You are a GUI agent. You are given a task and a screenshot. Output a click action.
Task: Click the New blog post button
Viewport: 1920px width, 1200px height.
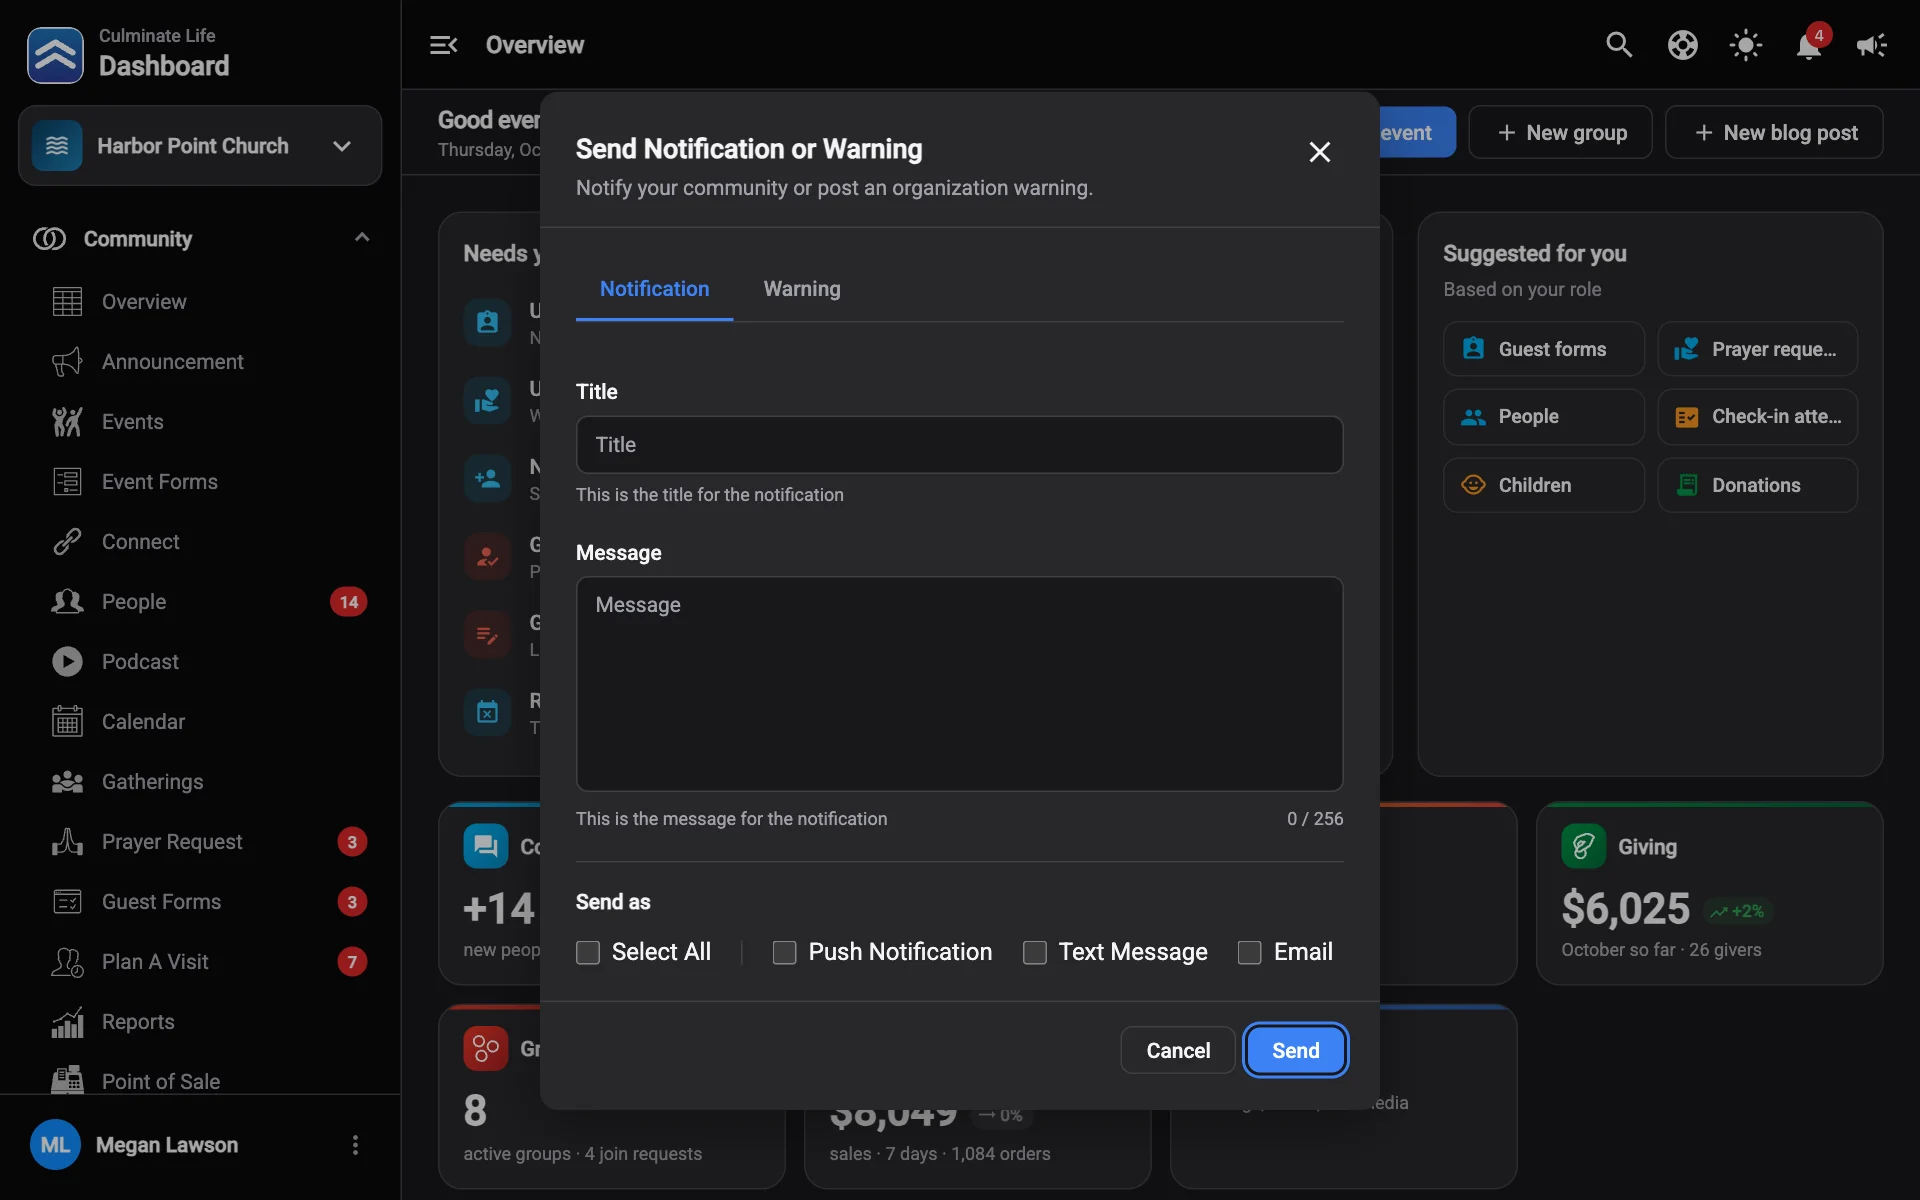pos(1775,132)
